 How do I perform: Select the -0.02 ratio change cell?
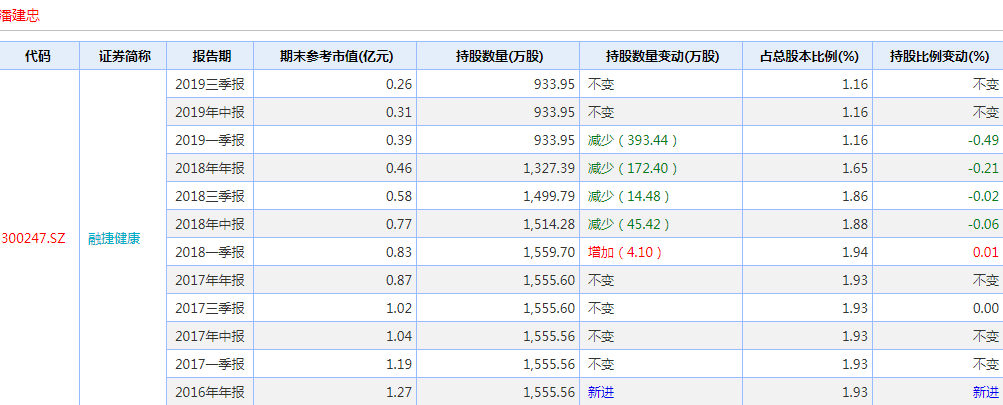click(x=938, y=196)
